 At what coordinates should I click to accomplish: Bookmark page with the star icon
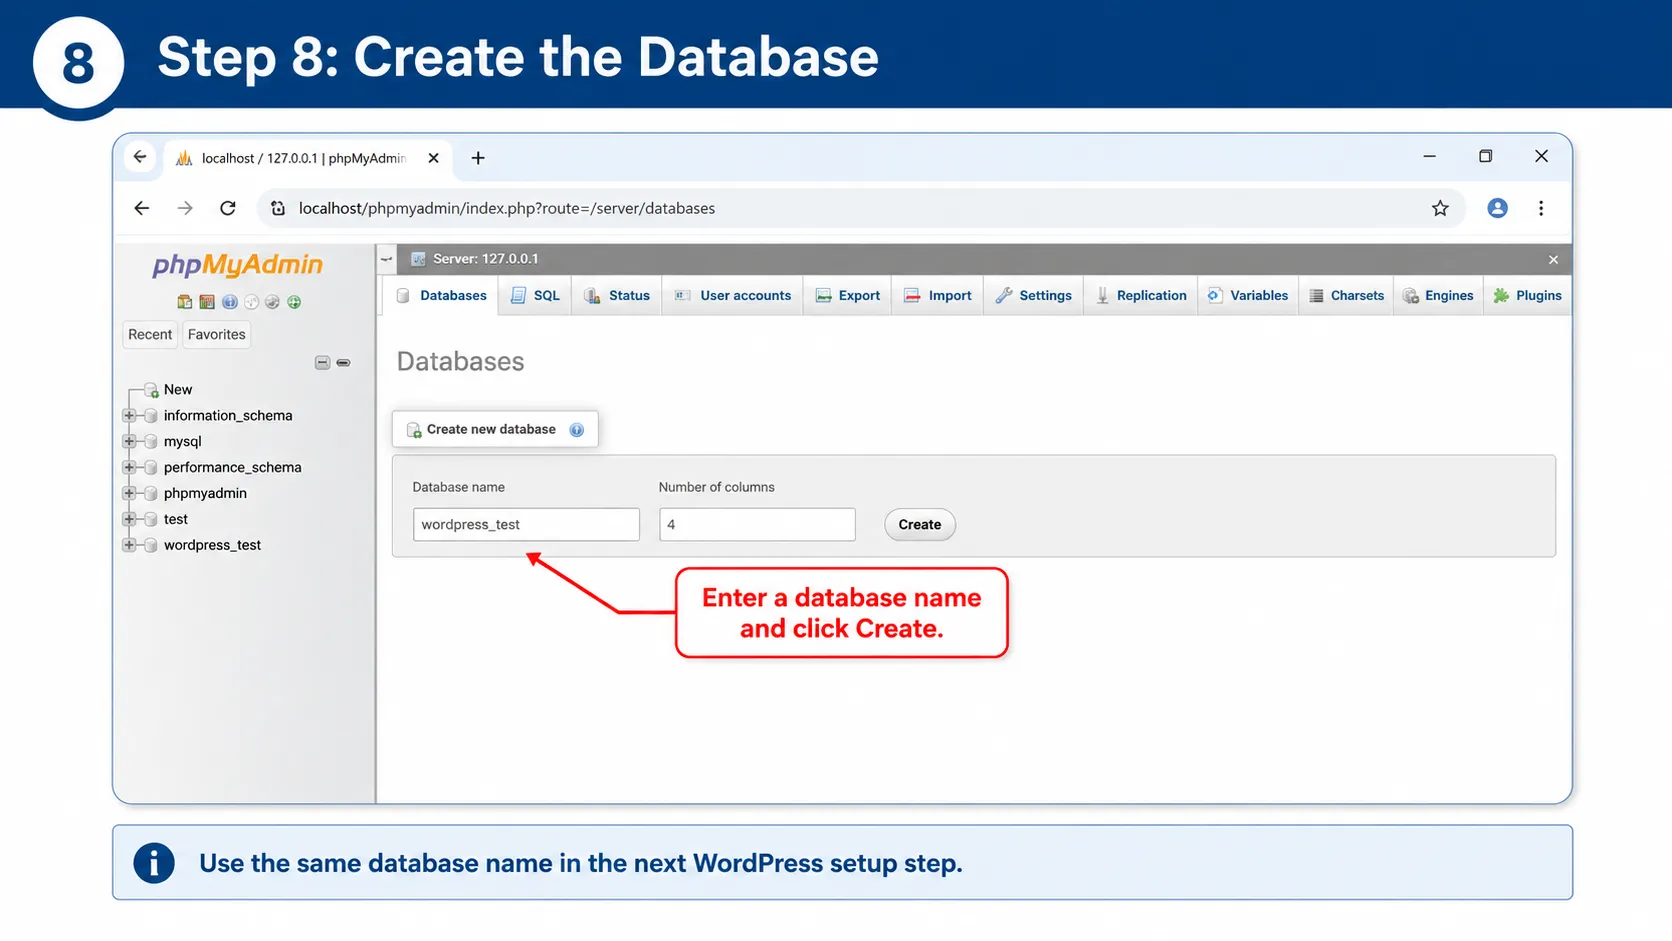coord(1440,208)
